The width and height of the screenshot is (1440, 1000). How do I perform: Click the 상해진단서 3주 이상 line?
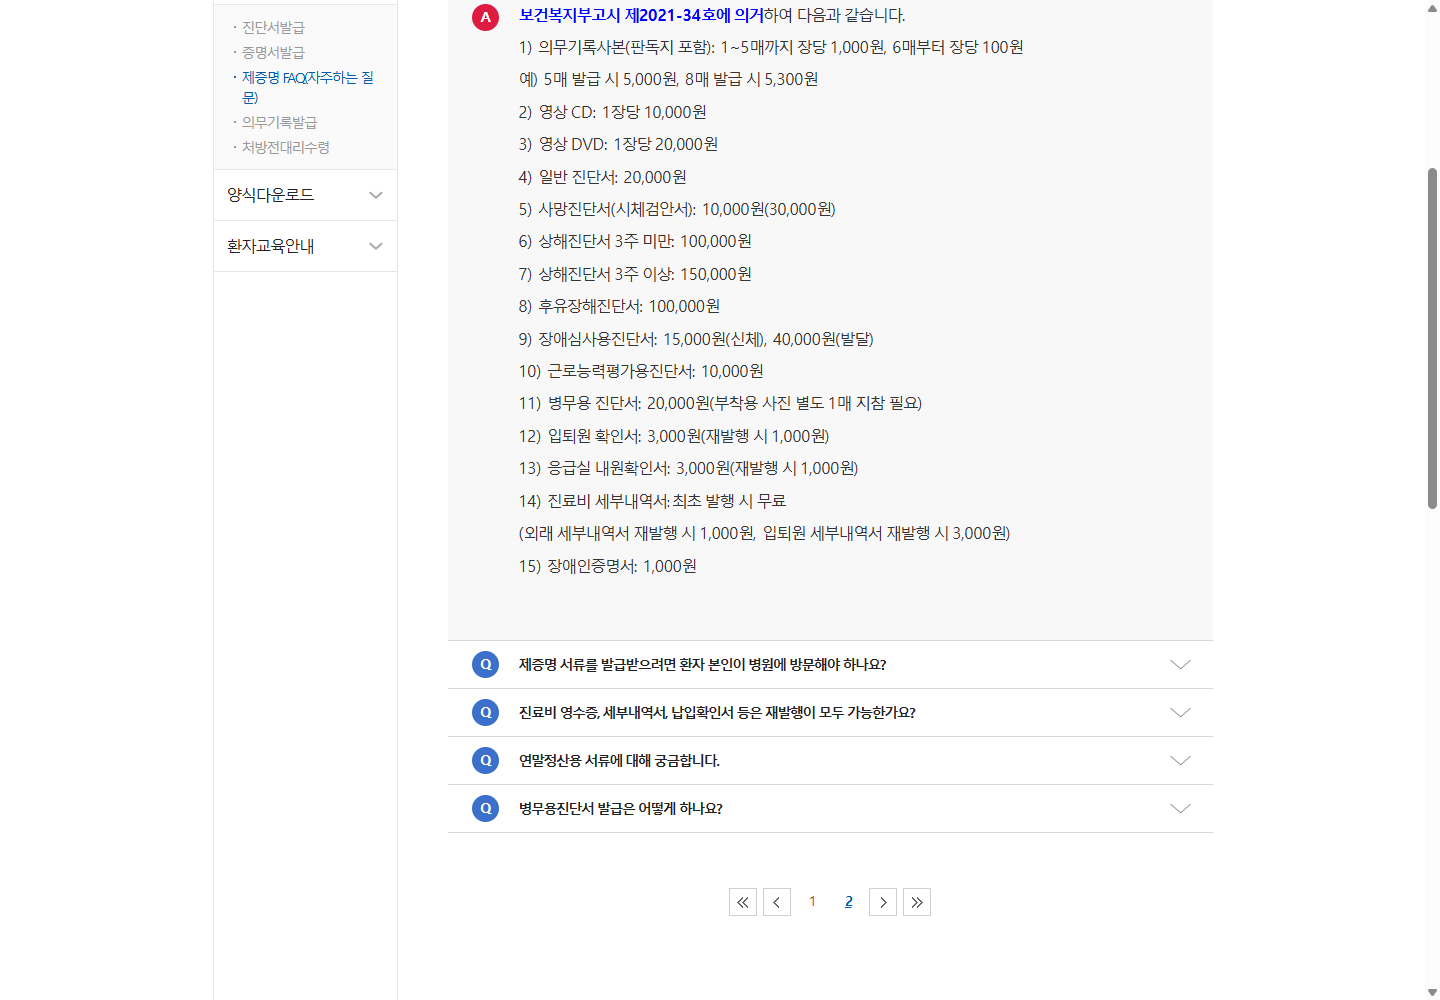tap(635, 274)
